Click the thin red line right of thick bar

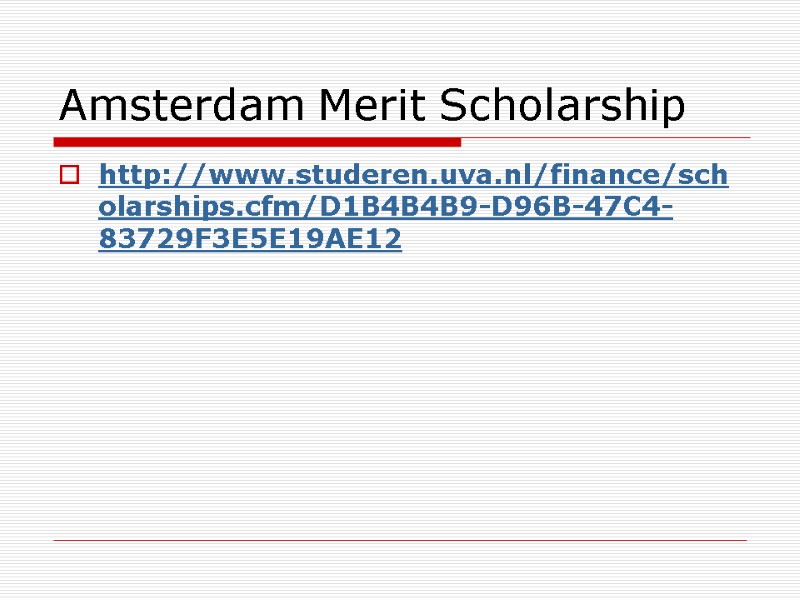point(605,138)
